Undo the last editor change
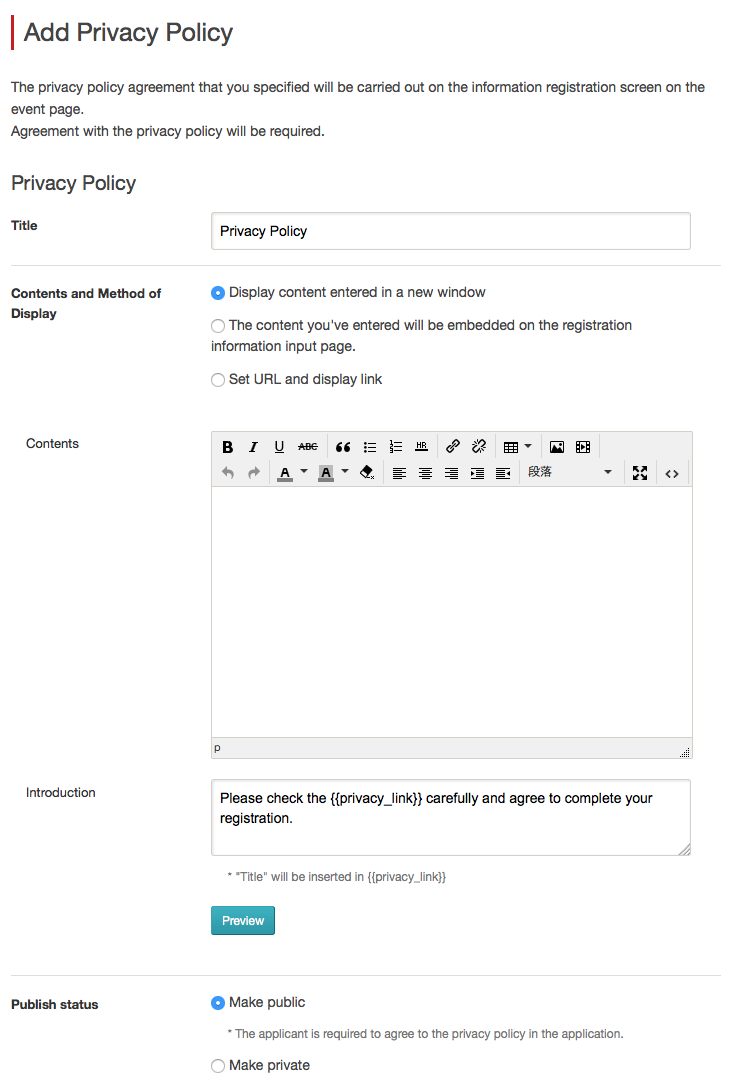Viewport: 730px width, 1090px height. pos(227,472)
